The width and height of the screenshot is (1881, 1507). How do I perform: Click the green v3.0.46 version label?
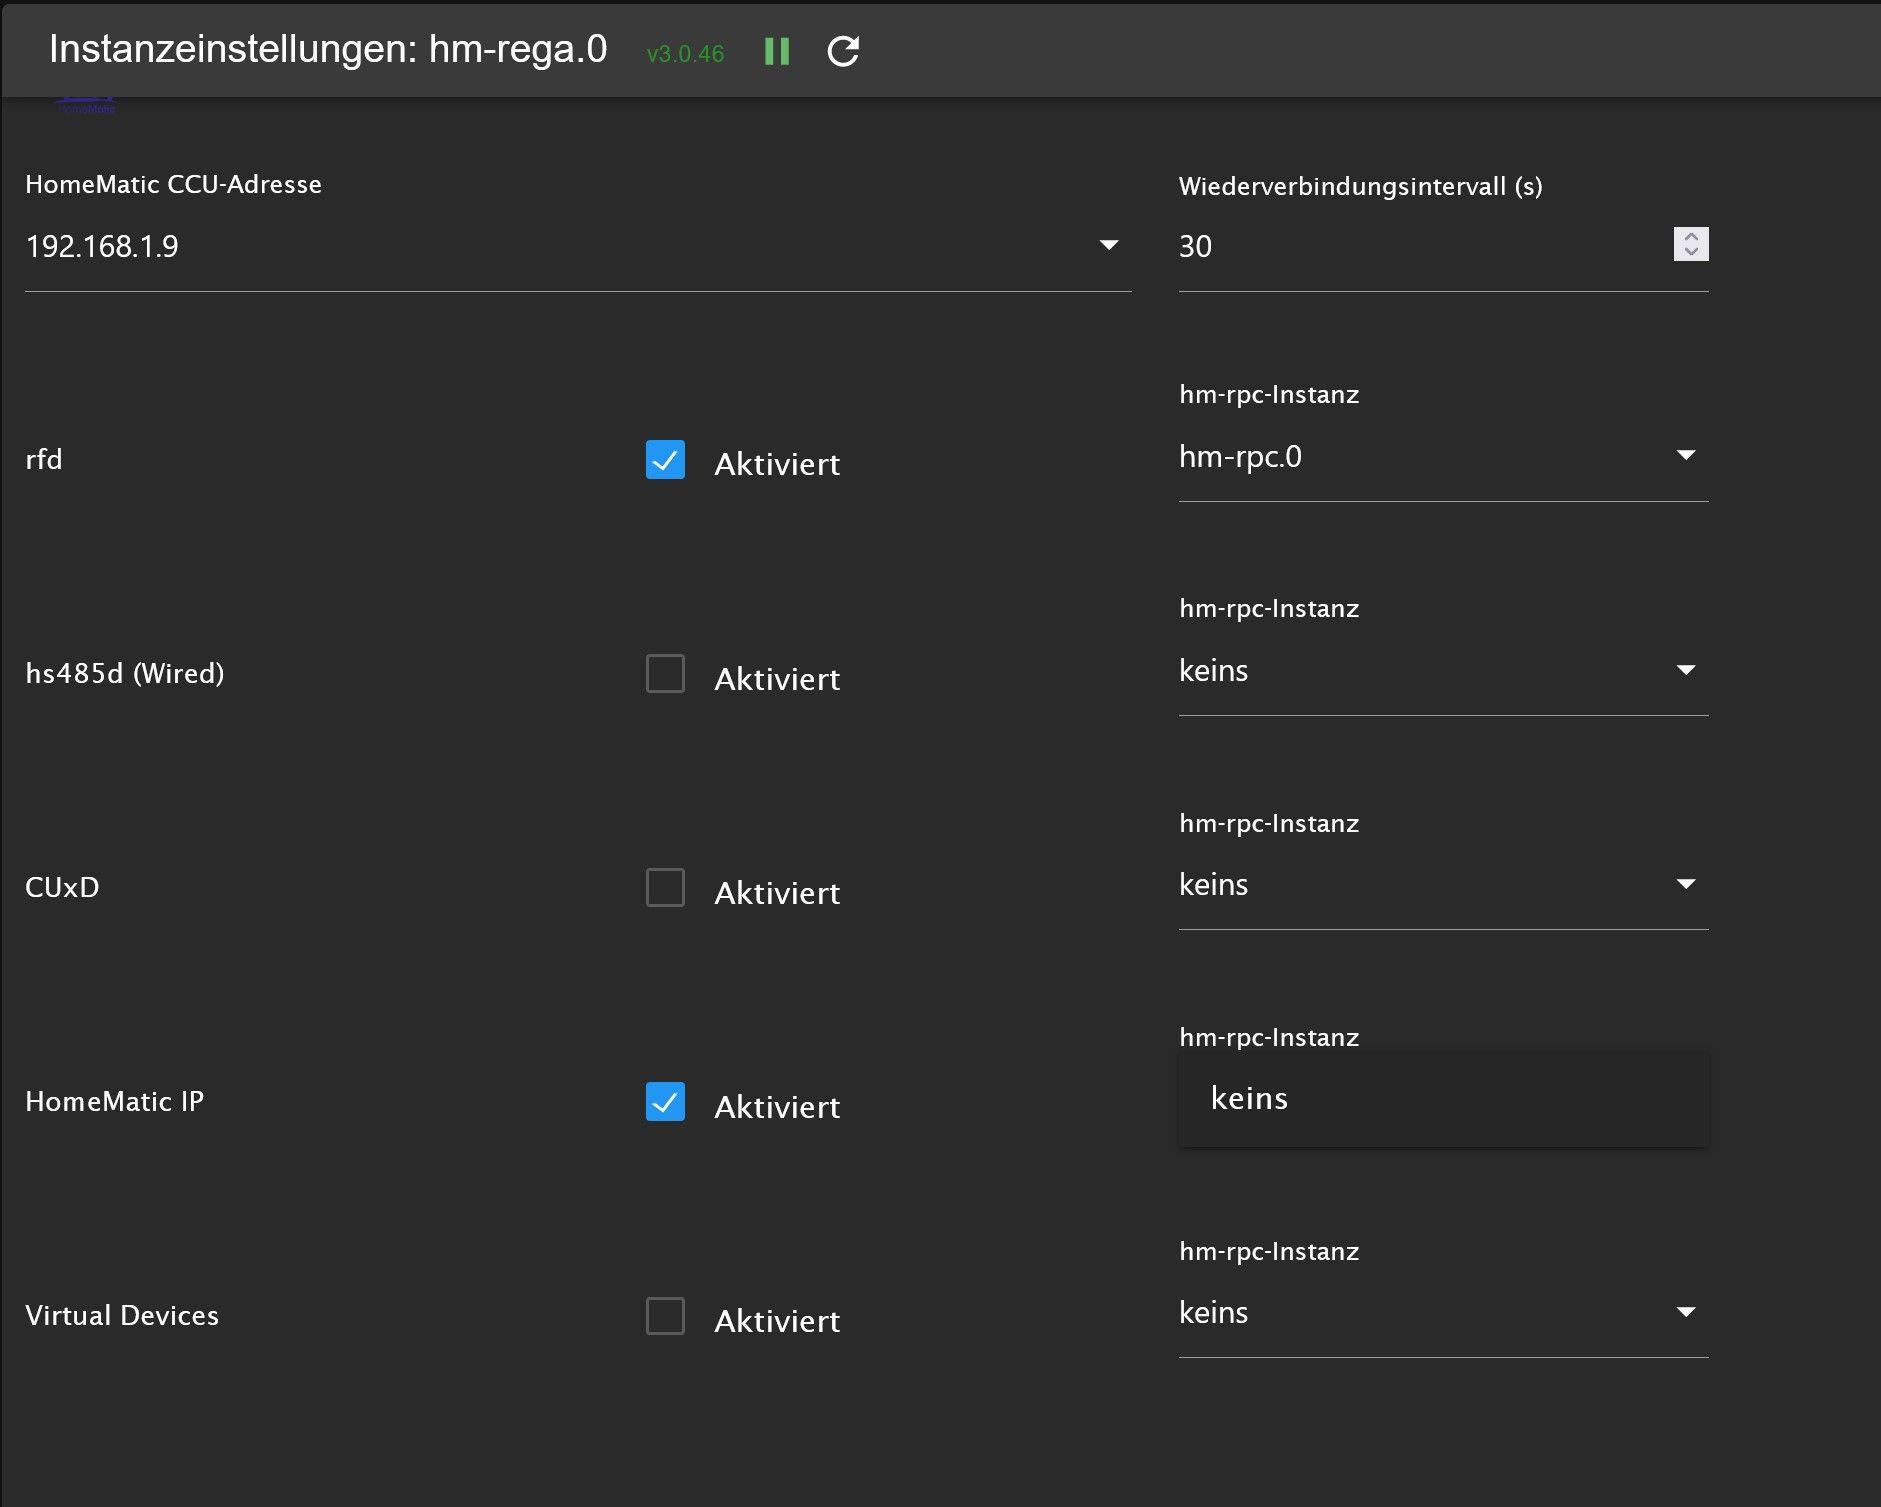[x=685, y=54]
